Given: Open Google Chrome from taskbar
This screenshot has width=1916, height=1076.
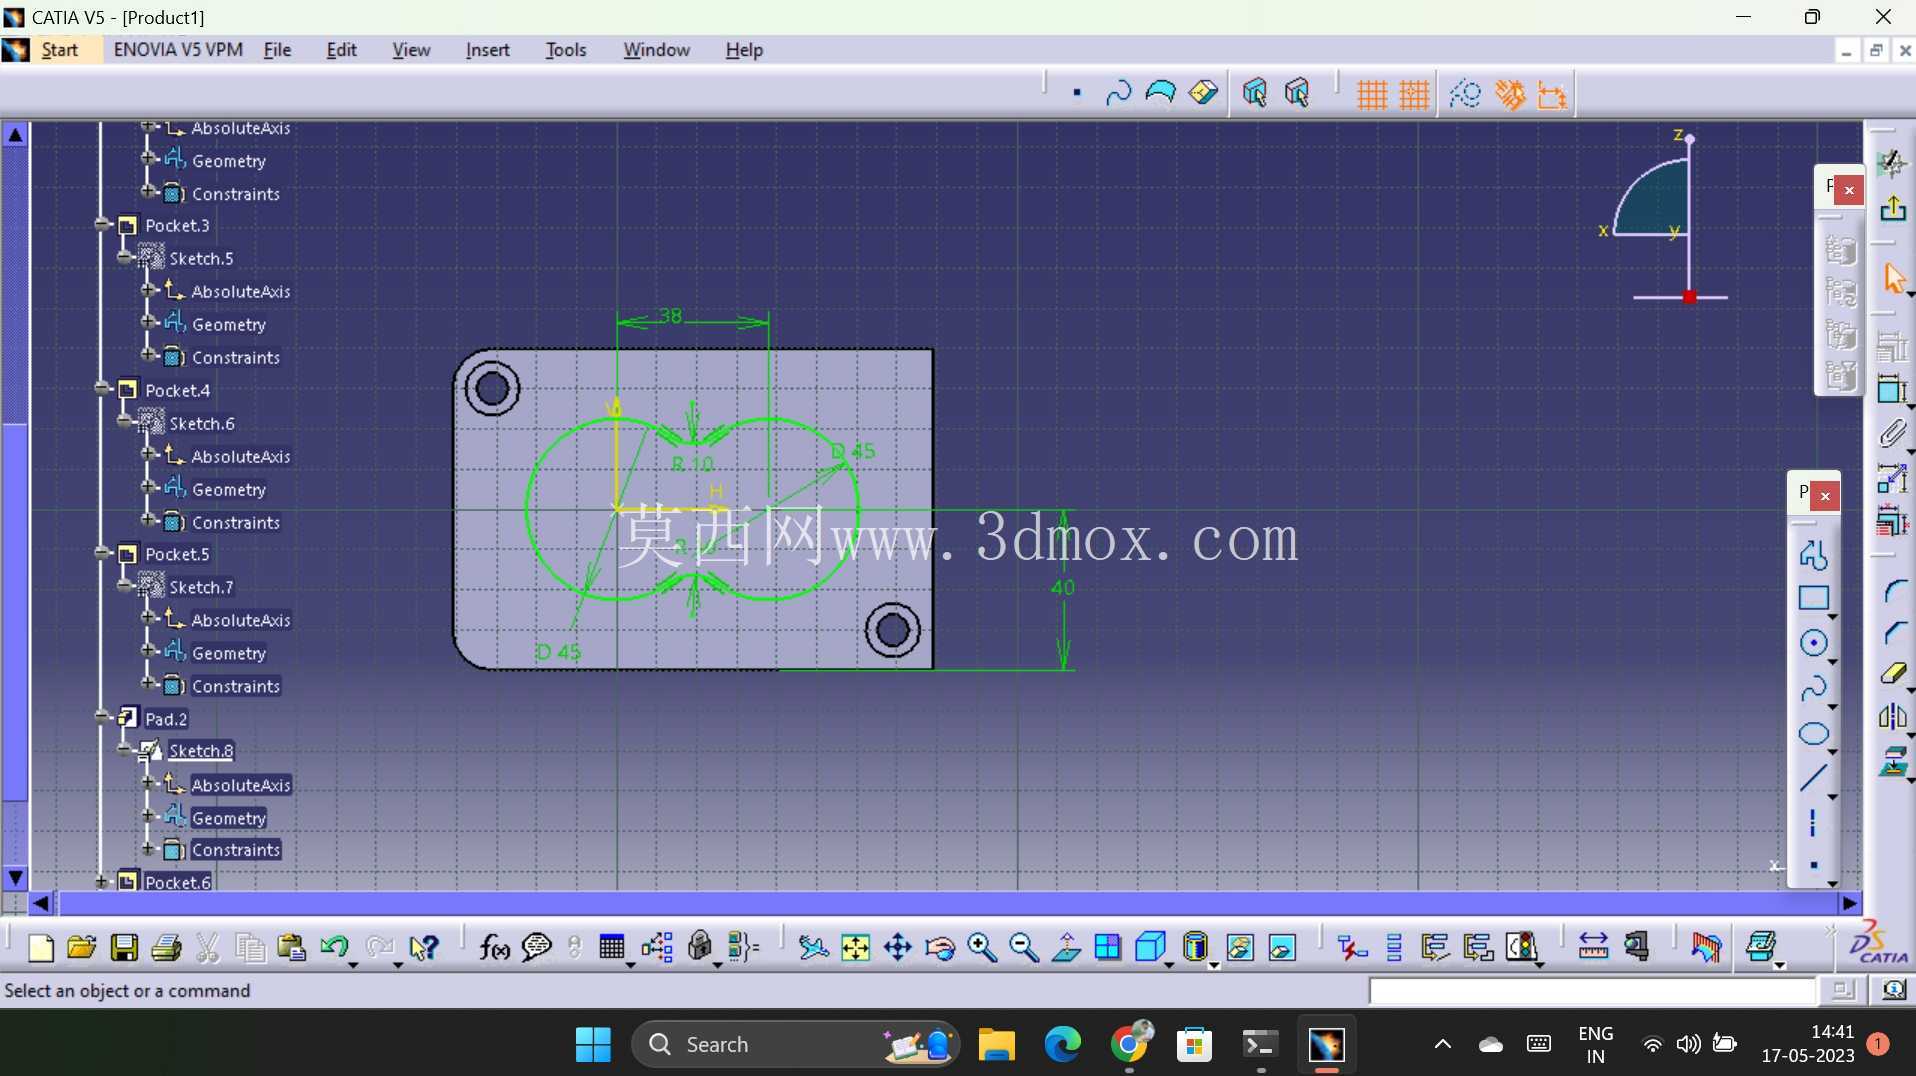Looking at the screenshot, I should point(1130,1045).
